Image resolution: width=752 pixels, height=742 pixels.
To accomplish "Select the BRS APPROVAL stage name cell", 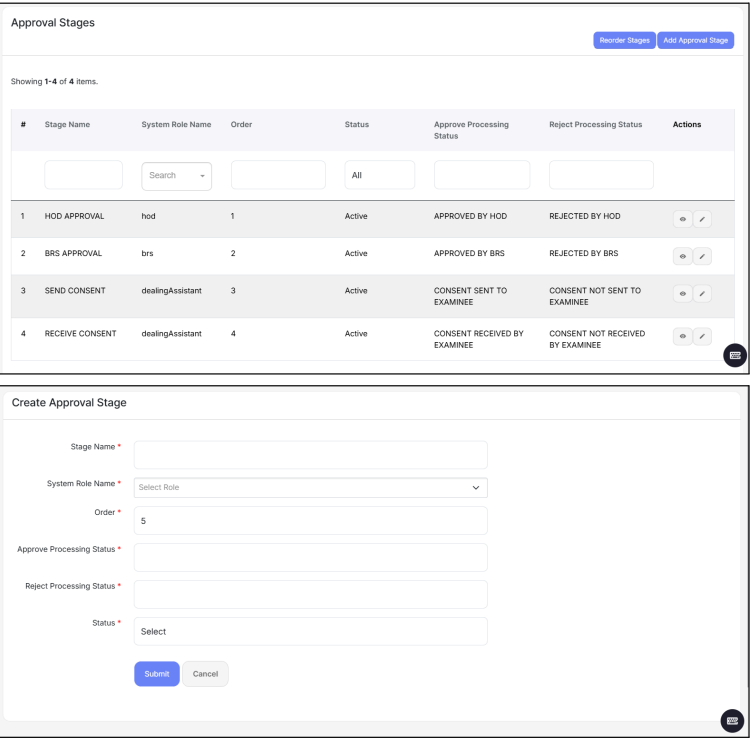I will pyautogui.click(x=73, y=253).
